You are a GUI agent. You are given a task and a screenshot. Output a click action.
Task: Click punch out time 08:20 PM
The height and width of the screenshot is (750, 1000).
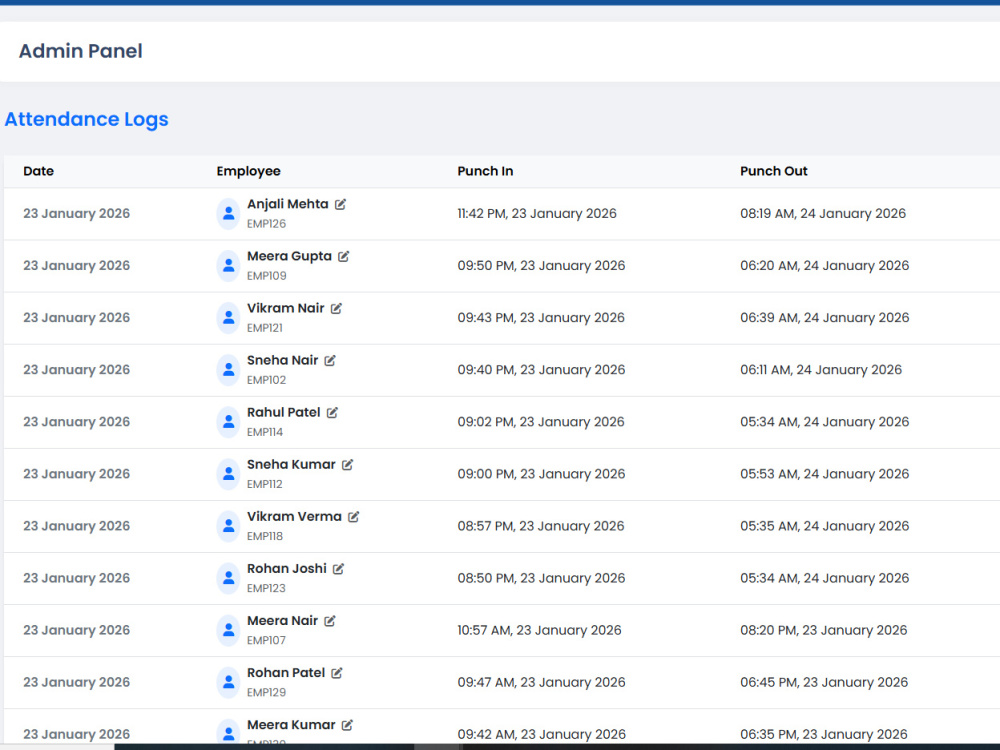[x=823, y=630]
